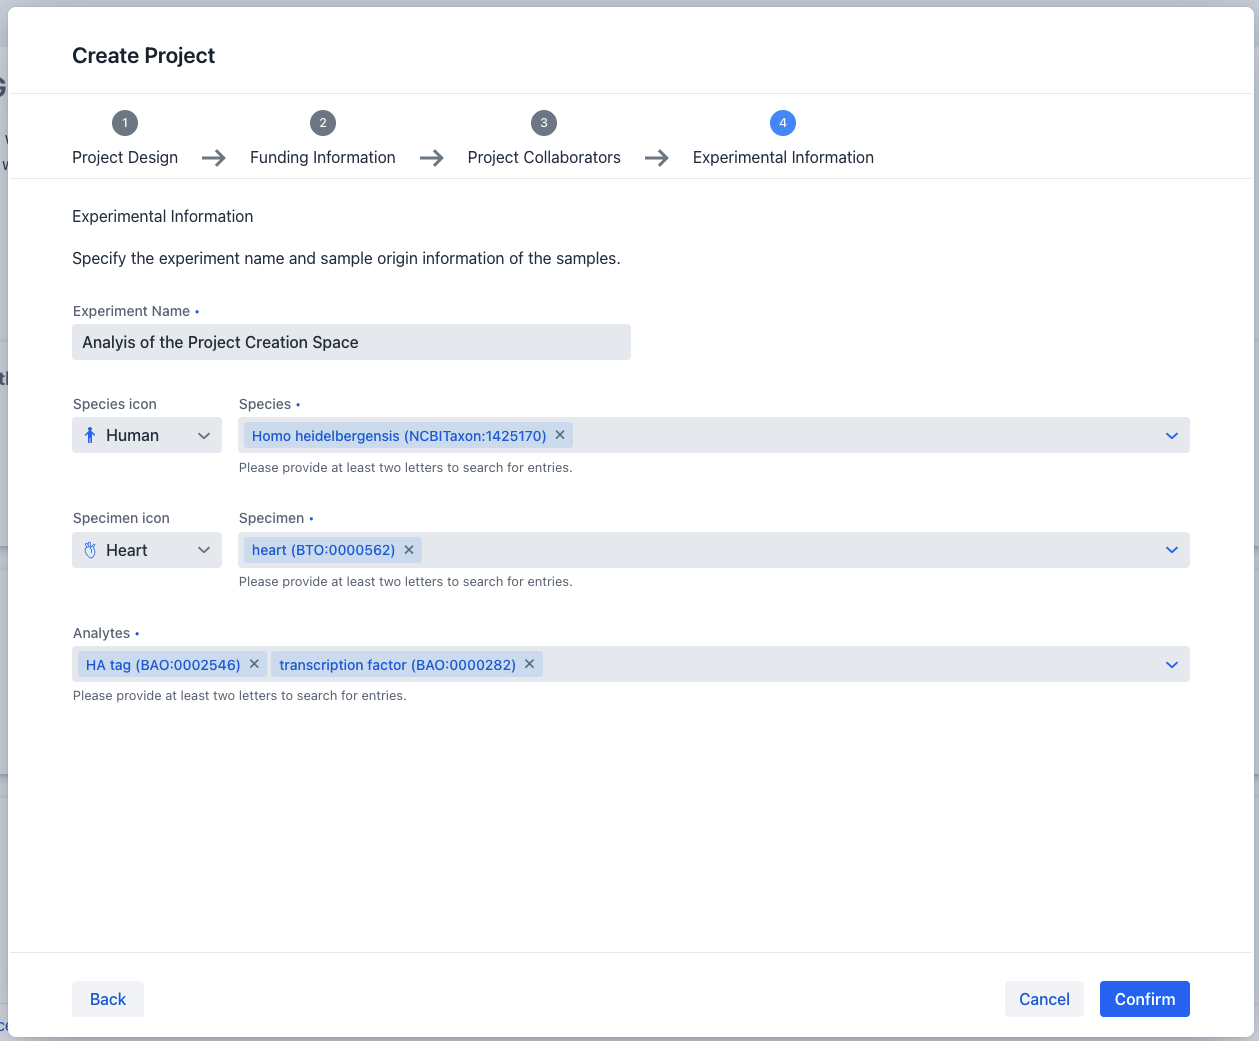Open the Specimen icon dropdown showing Heart
1259x1041 pixels.
tap(147, 550)
